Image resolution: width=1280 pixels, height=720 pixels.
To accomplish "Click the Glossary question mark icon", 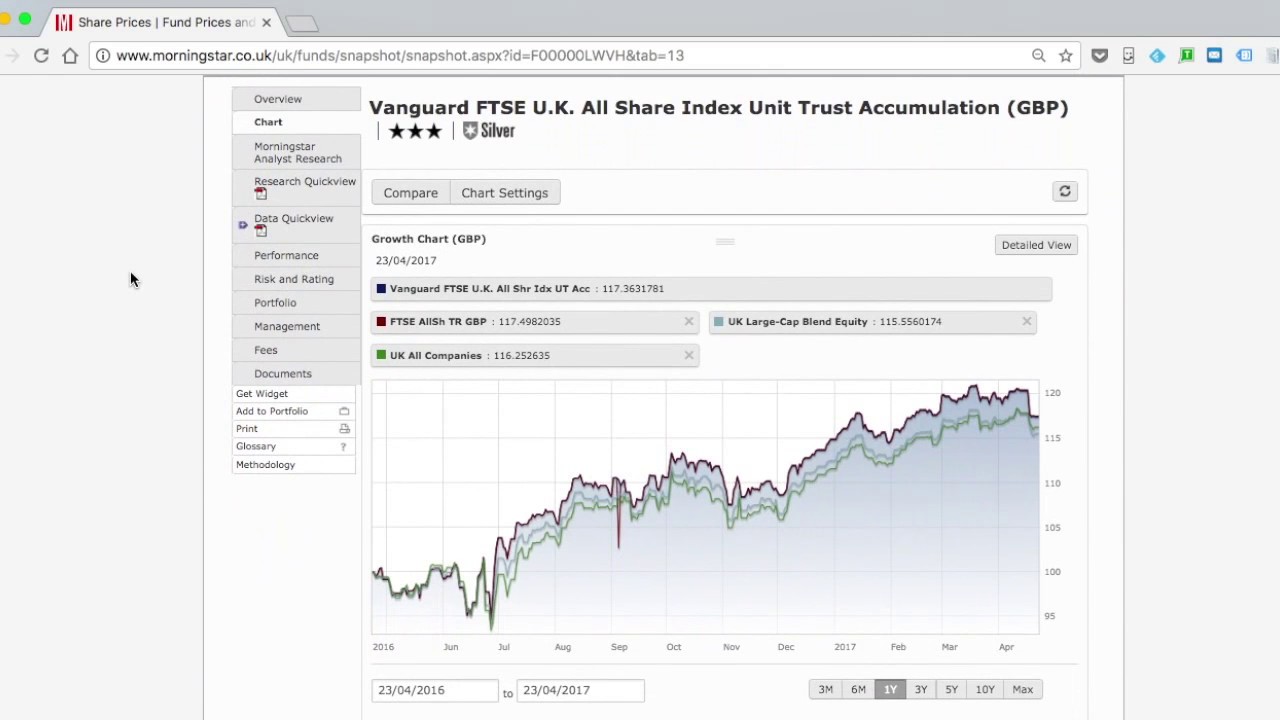I will click(x=343, y=447).
